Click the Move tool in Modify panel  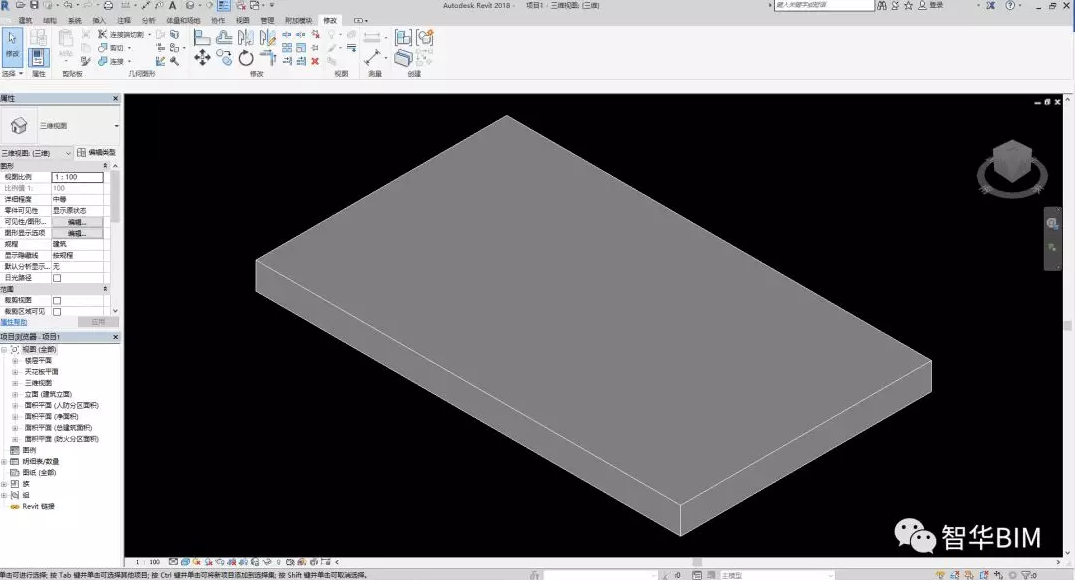202,58
